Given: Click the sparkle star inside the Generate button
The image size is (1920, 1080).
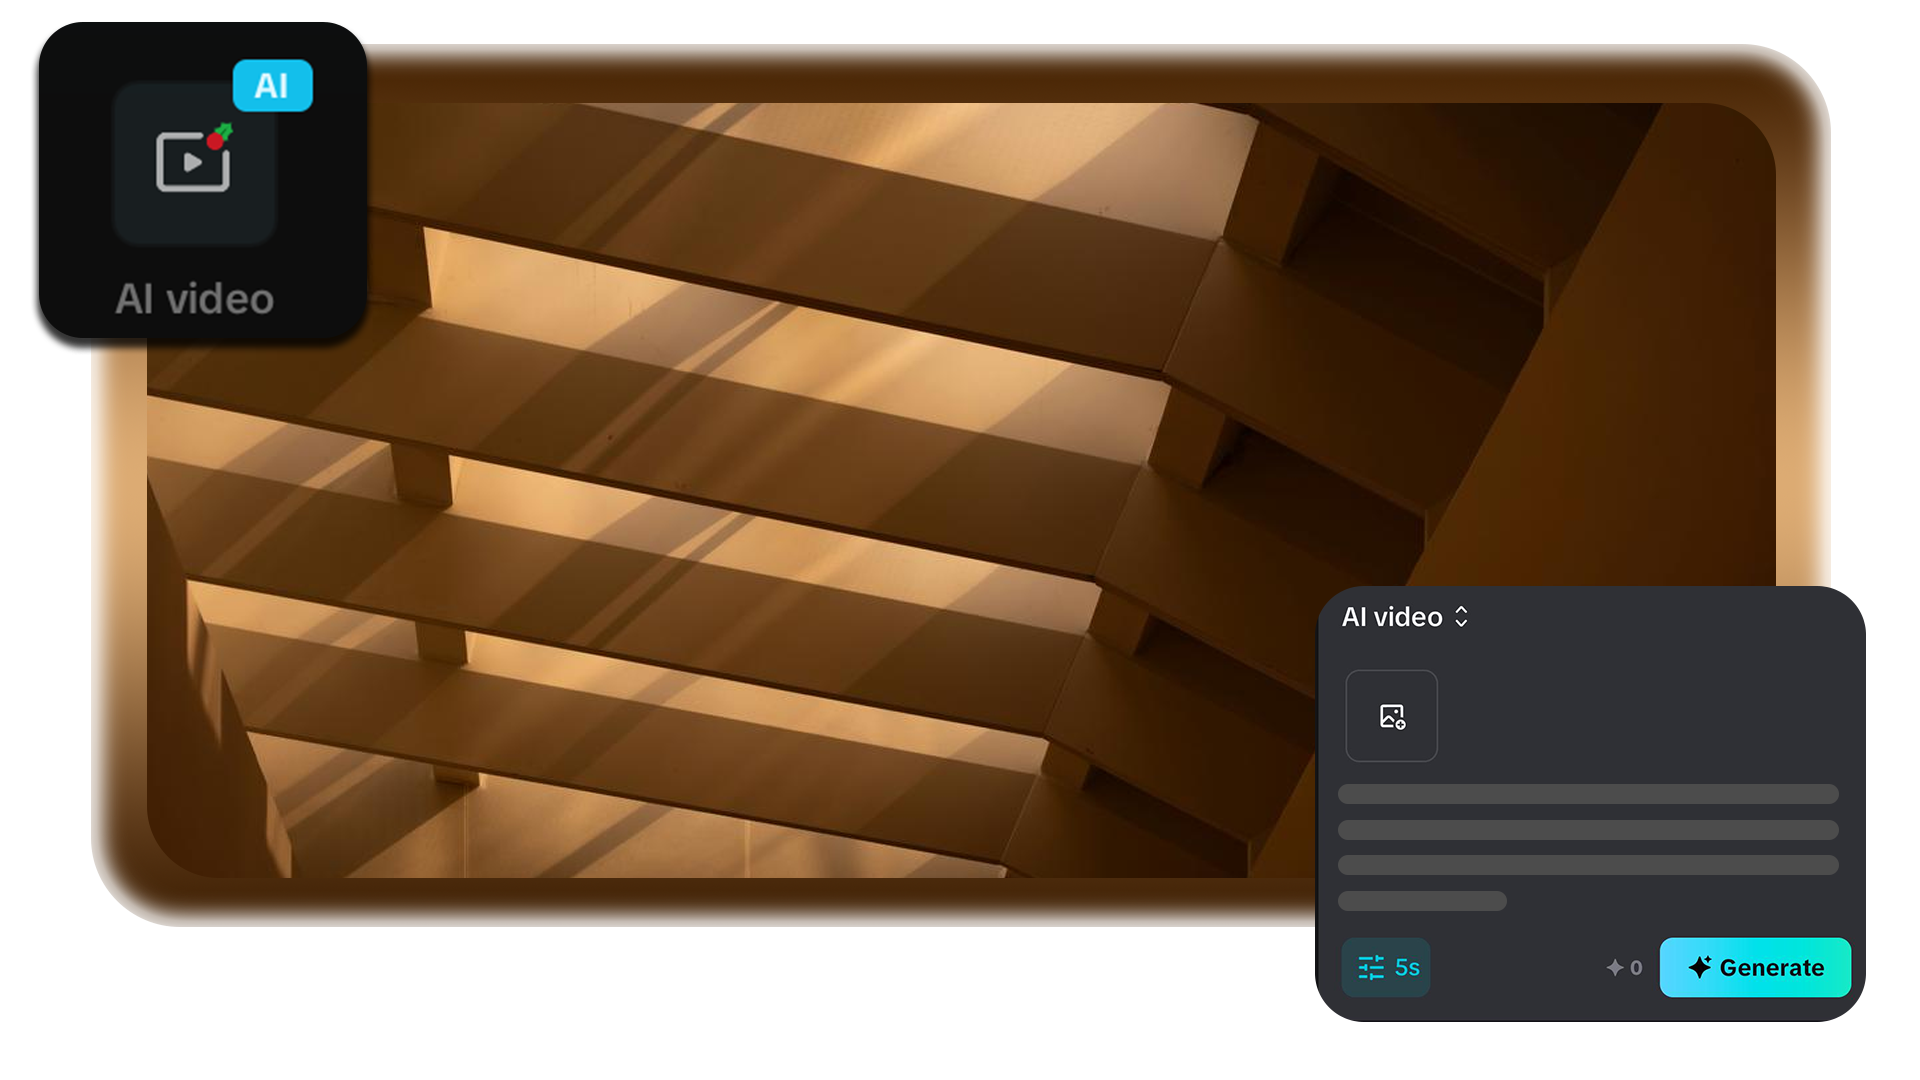Looking at the screenshot, I should coord(1700,967).
